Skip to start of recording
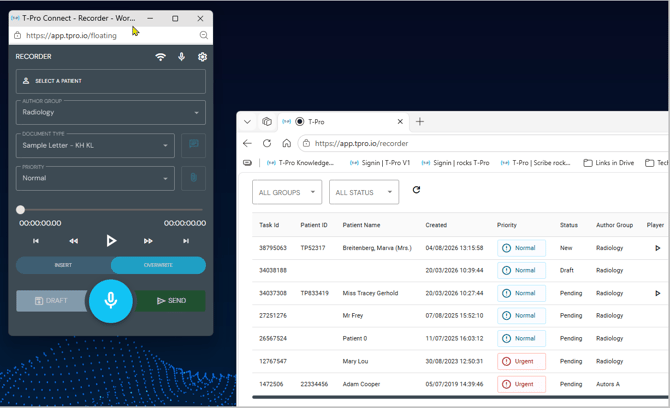This screenshot has height=408, width=670. point(36,241)
